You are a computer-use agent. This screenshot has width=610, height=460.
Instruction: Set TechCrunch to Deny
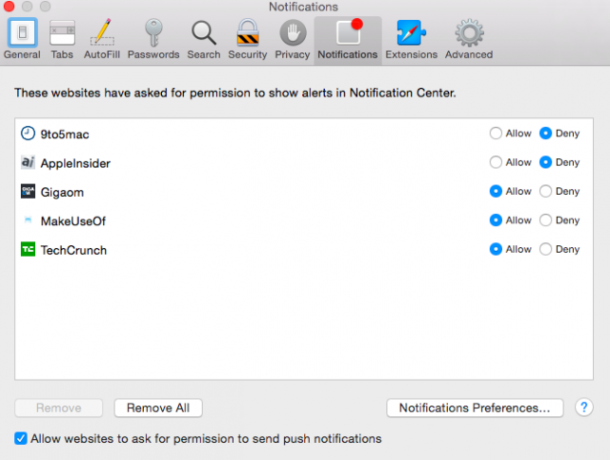tap(545, 249)
